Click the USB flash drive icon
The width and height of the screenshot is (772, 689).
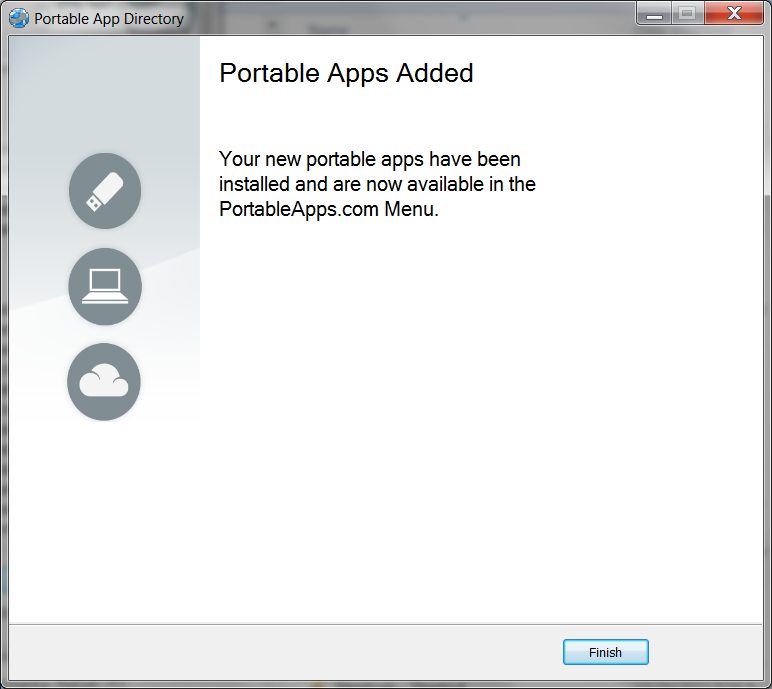[105, 191]
